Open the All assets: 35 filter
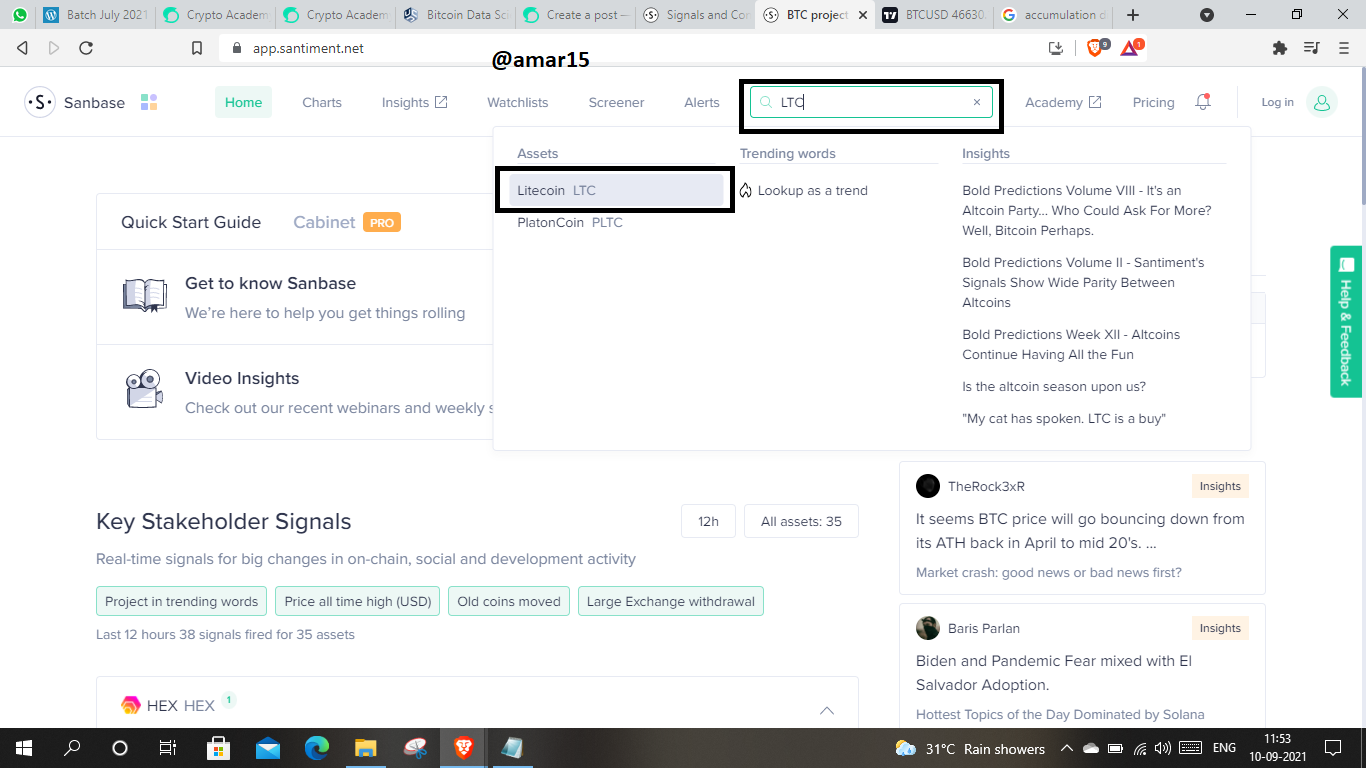 pyautogui.click(x=801, y=521)
